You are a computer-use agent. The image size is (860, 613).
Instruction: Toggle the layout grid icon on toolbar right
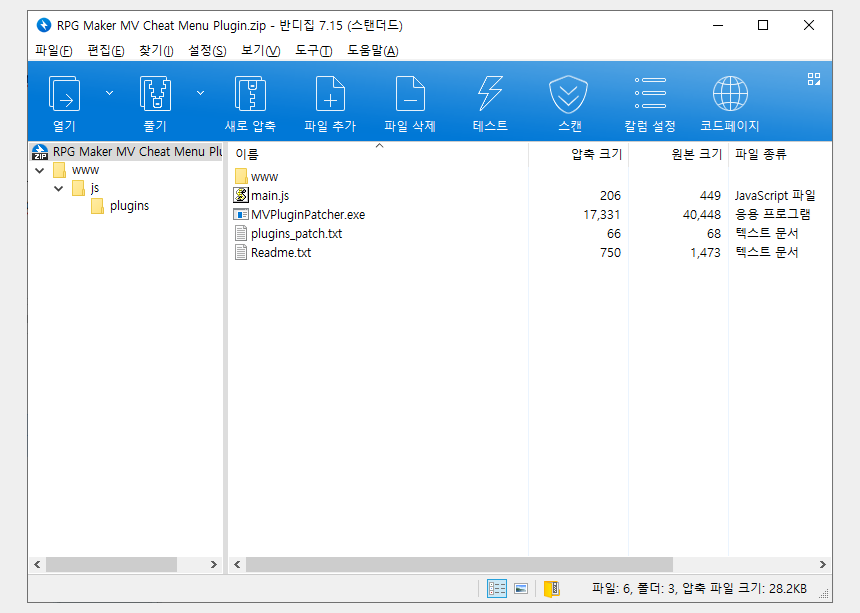(813, 78)
